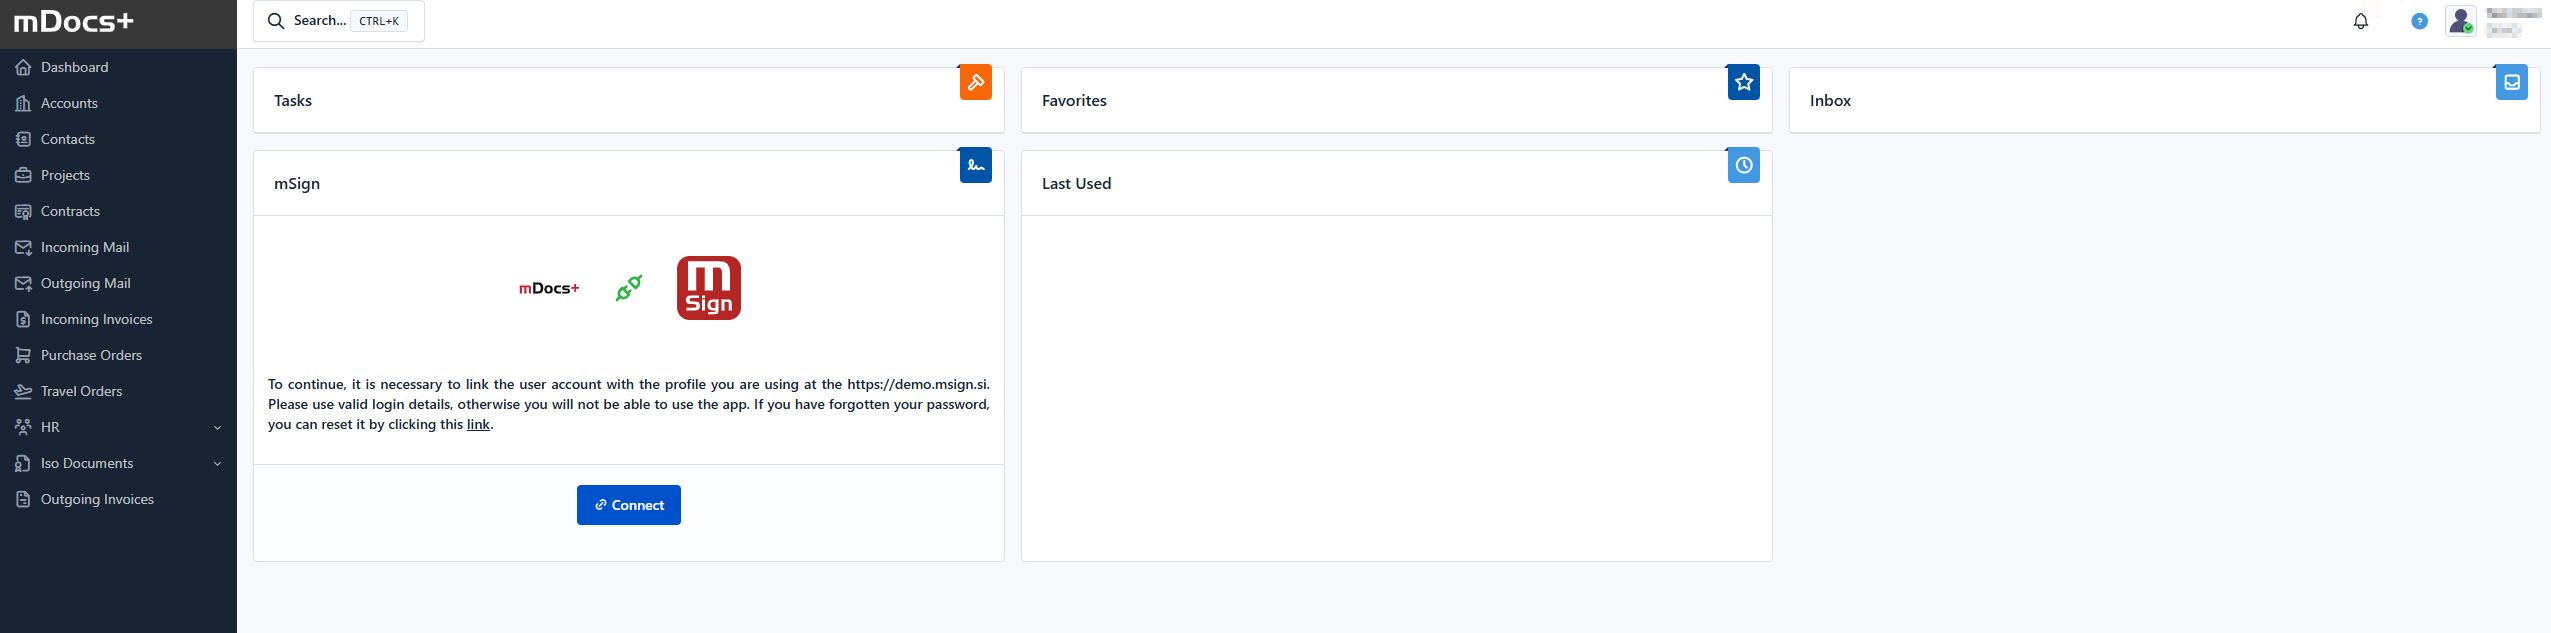
Task: Open help via the question mark icon
Action: point(2419,21)
